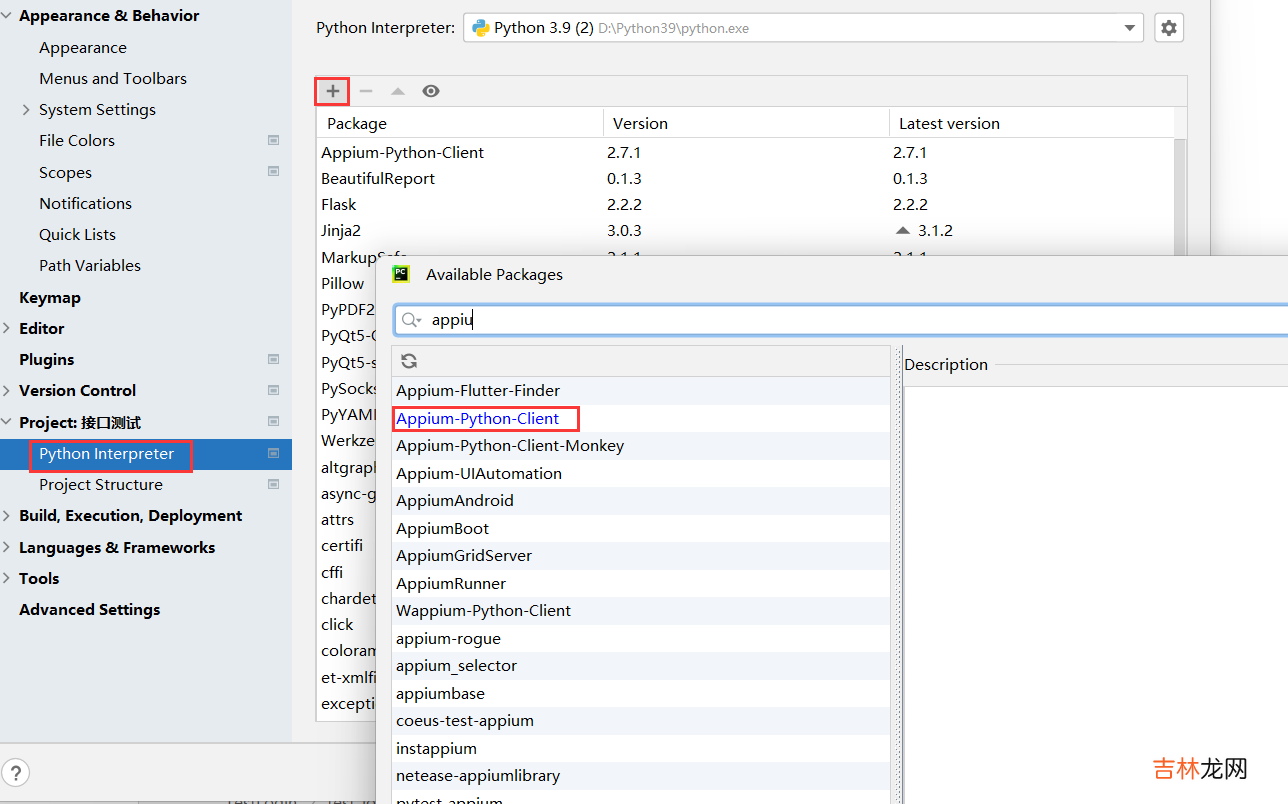Open the Python Interpreter dropdown

(x=1130, y=28)
